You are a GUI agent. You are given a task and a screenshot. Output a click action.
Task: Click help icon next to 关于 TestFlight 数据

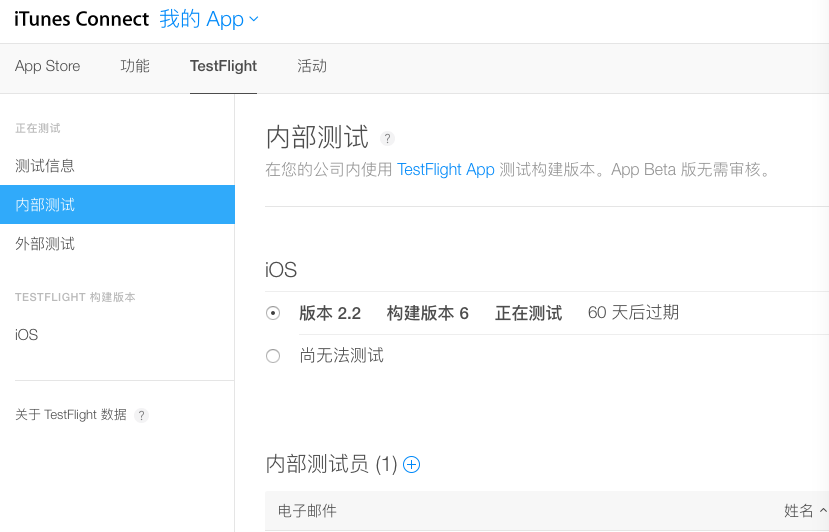coord(141,415)
